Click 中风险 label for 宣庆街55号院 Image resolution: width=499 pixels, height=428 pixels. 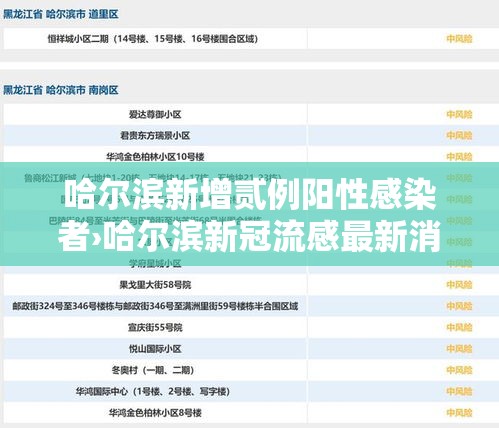tap(459, 327)
